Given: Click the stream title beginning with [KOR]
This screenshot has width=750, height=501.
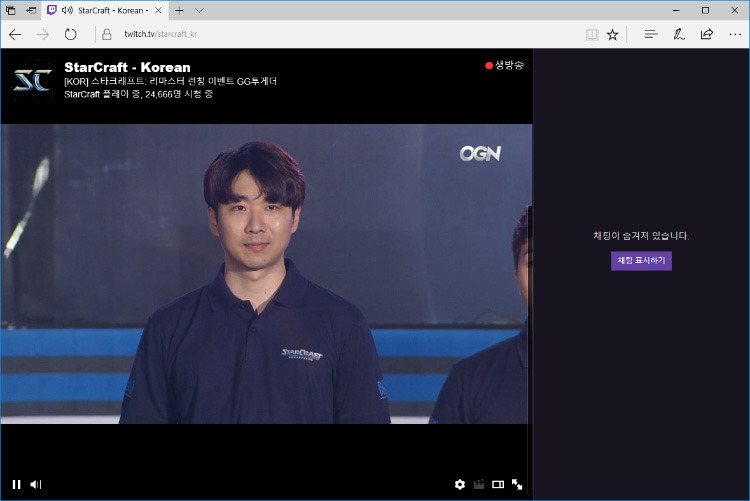Looking at the screenshot, I should tap(170, 81).
